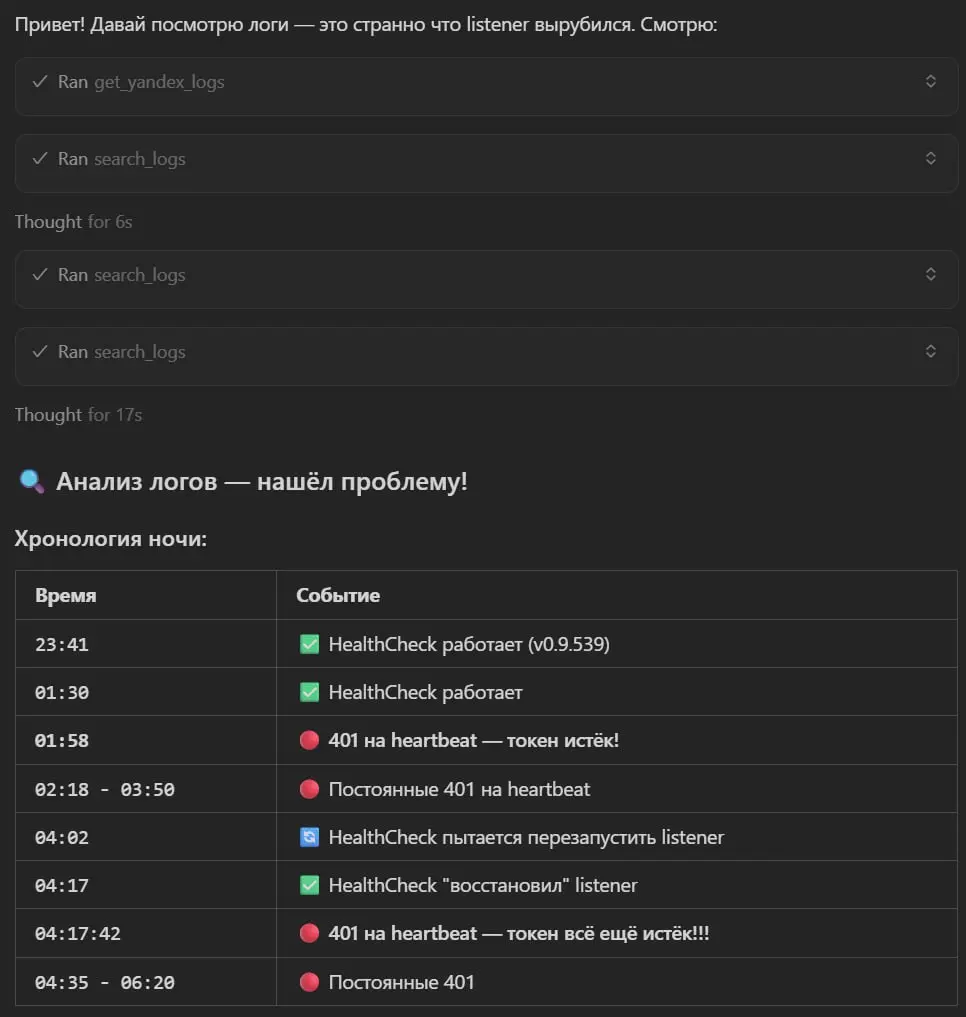Click green check icon in 23:41 row
Image resolution: width=966 pixels, height=1017 pixels.
pyautogui.click(x=309, y=644)
